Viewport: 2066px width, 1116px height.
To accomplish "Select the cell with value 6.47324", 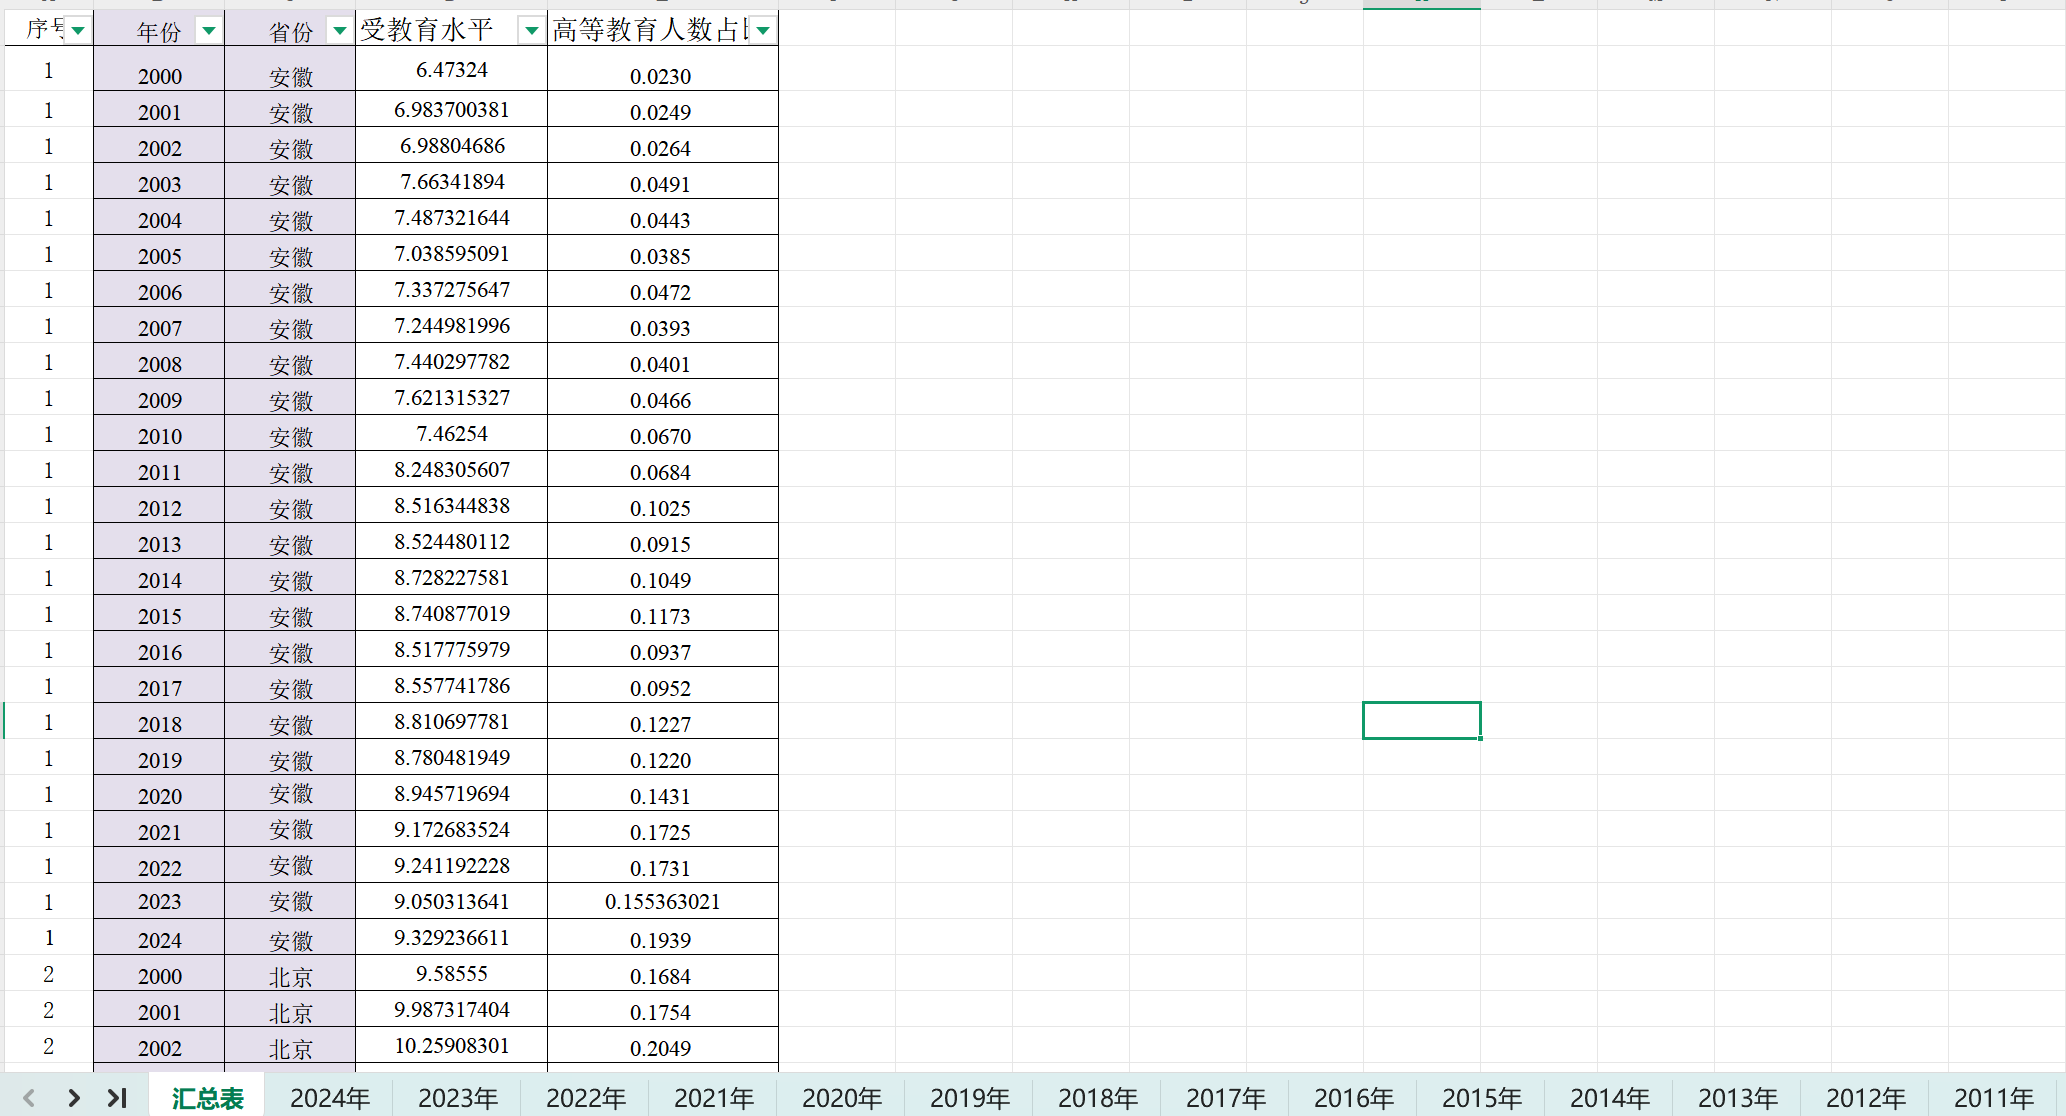I will (451, 70).
